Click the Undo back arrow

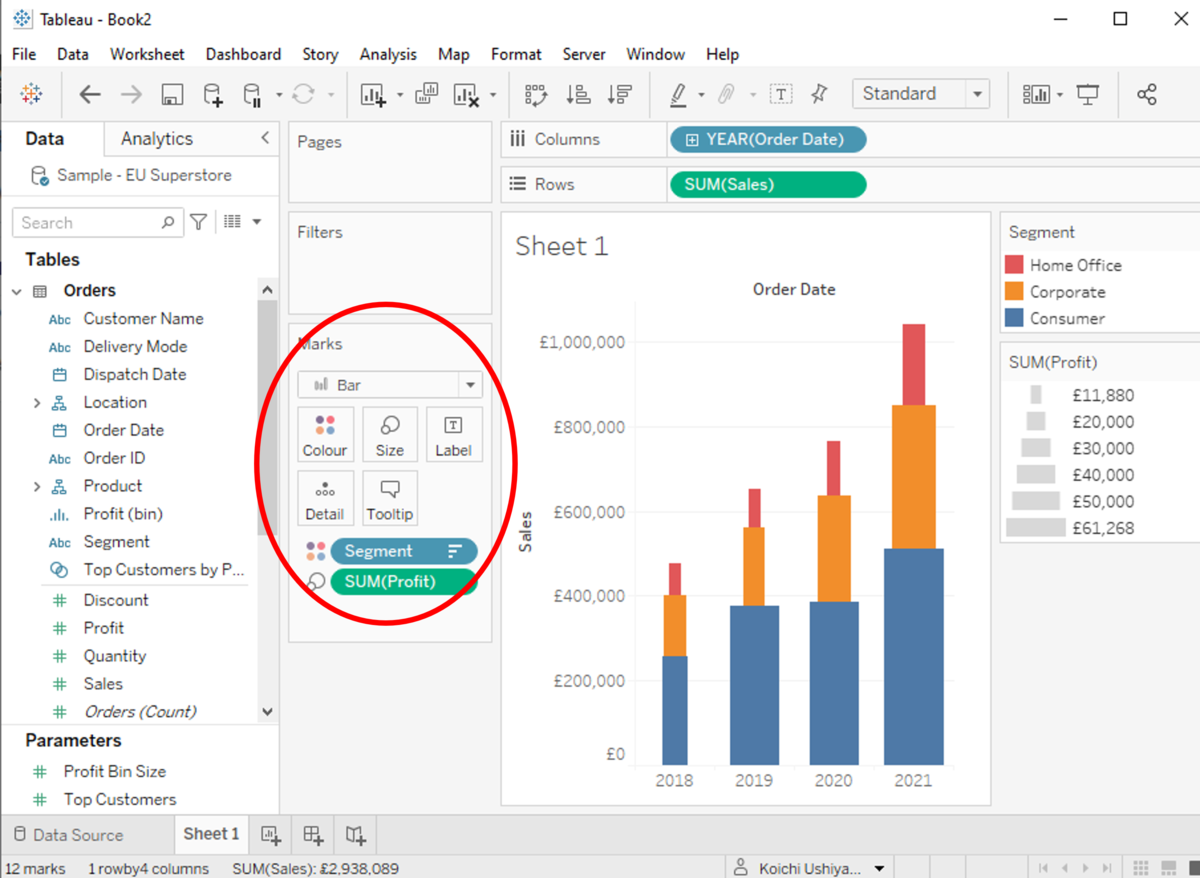pyautogui.click(x=90, y=94)
